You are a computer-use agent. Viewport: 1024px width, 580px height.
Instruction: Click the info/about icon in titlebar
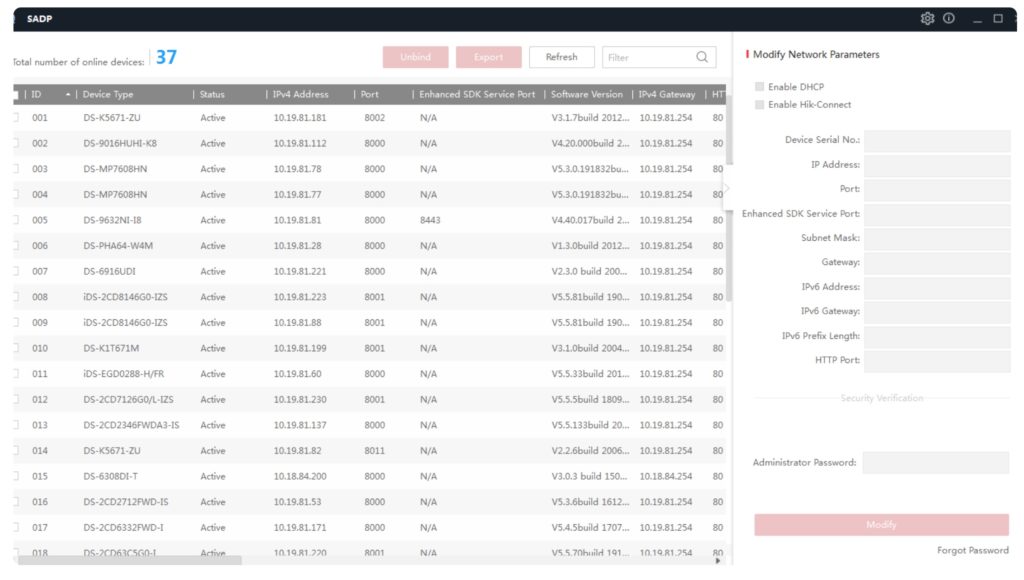coord(948,18)
